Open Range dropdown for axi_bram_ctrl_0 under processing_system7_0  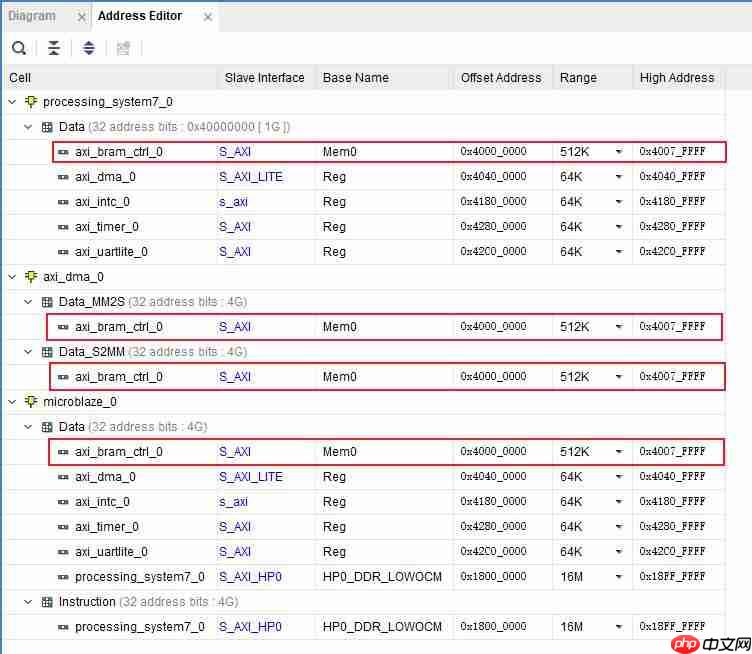(619, 152)
